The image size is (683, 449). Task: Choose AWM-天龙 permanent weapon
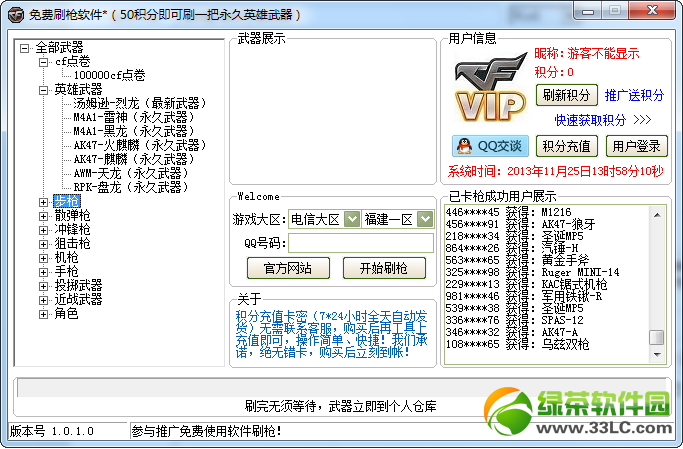pyautogui.click(x=130, y=173)
